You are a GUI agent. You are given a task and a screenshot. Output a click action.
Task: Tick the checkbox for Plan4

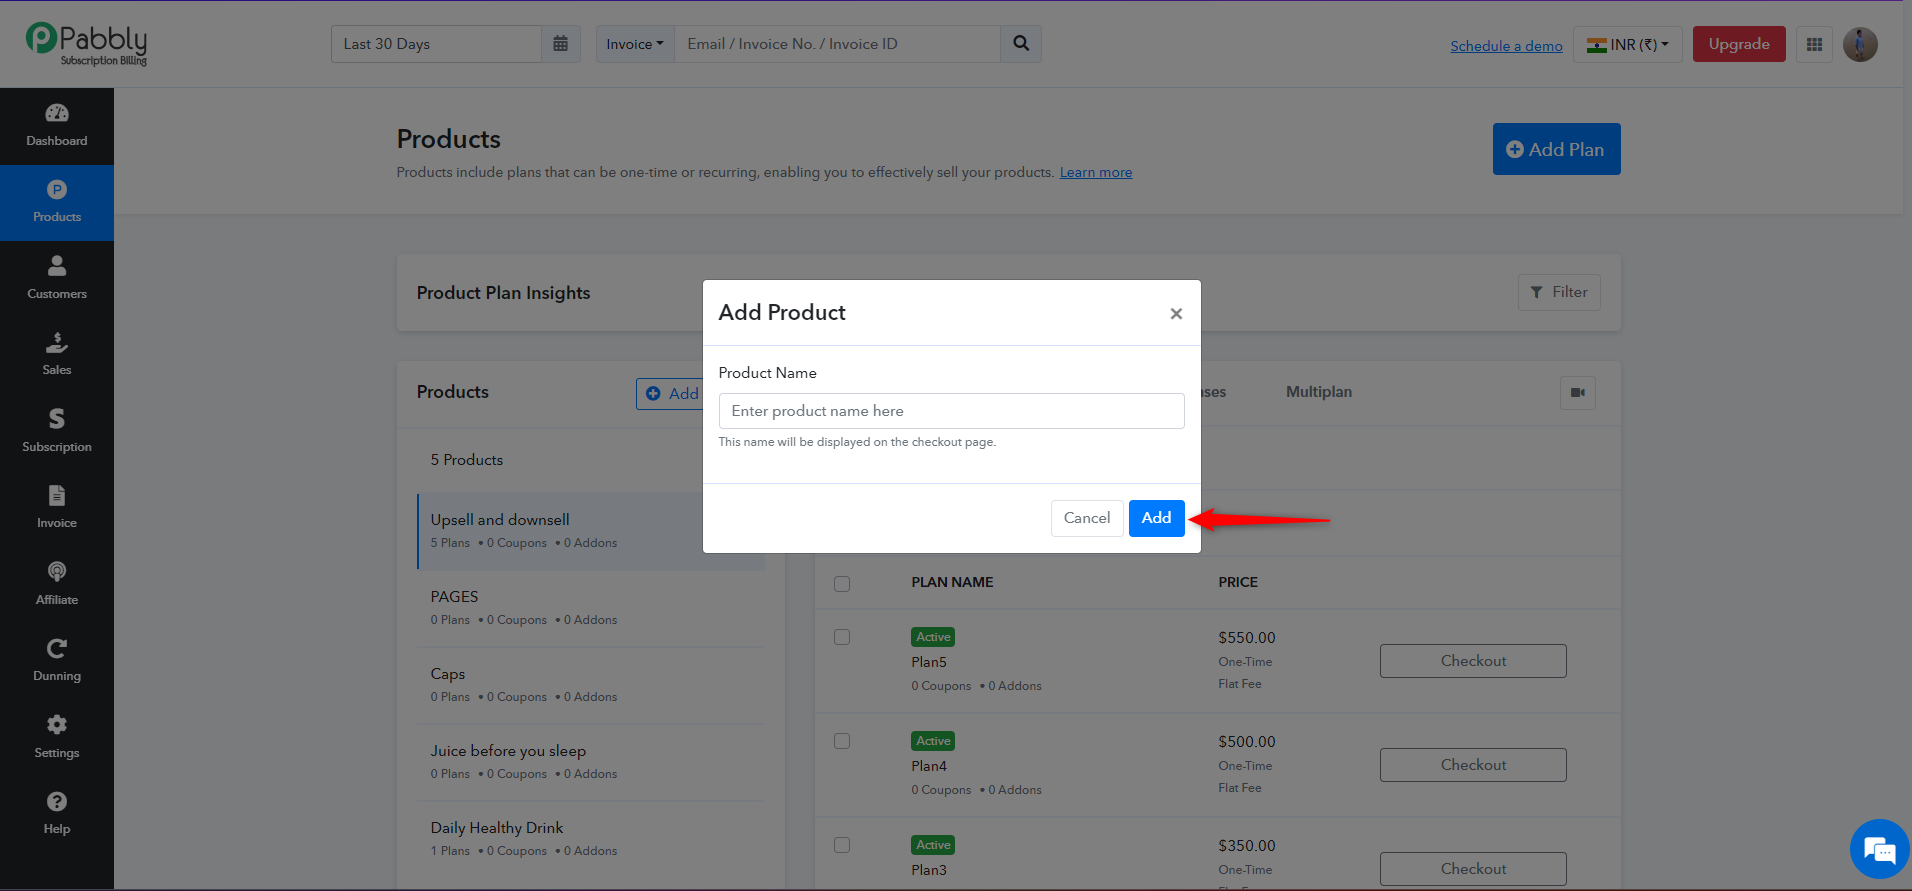pos(842,741)
